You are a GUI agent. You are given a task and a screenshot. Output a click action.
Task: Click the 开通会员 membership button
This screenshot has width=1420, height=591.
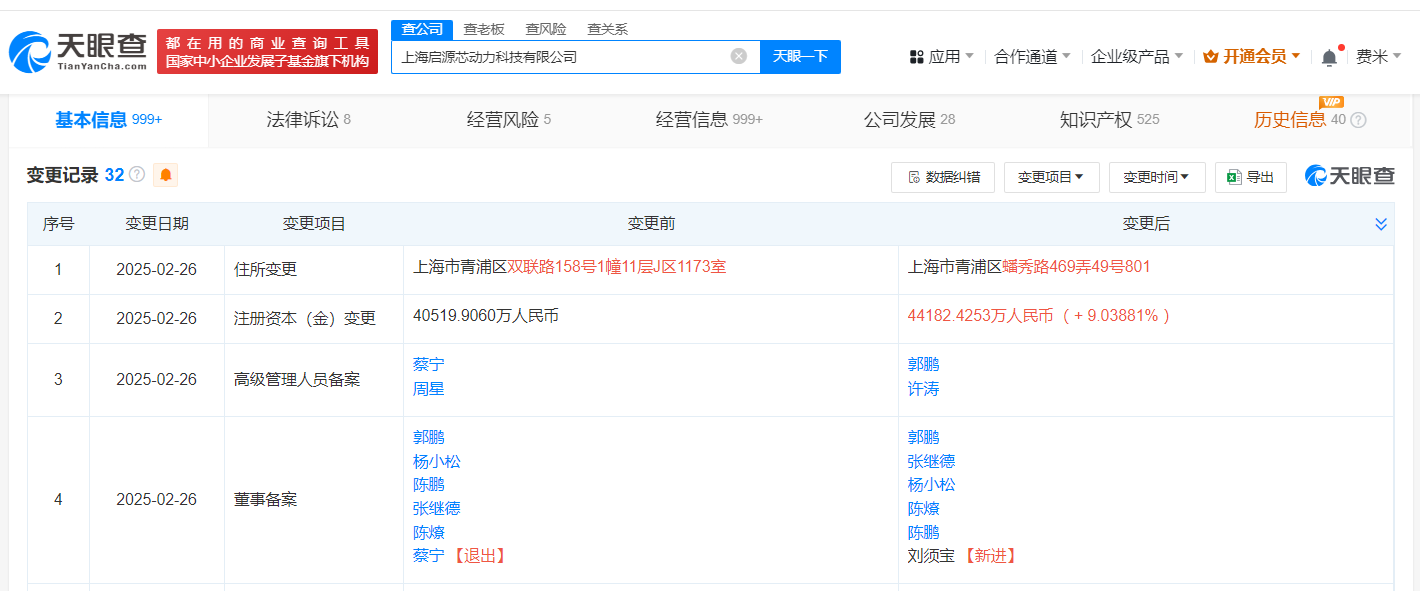pos(1251,57)
